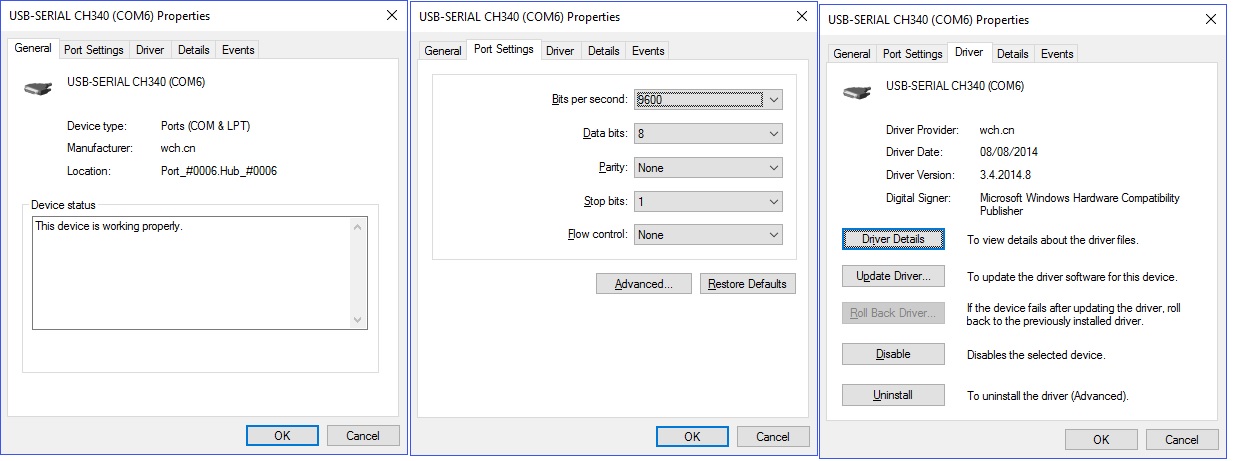Disable the selected device
This screenshot has height=461, width=1235.
[893, 354]
